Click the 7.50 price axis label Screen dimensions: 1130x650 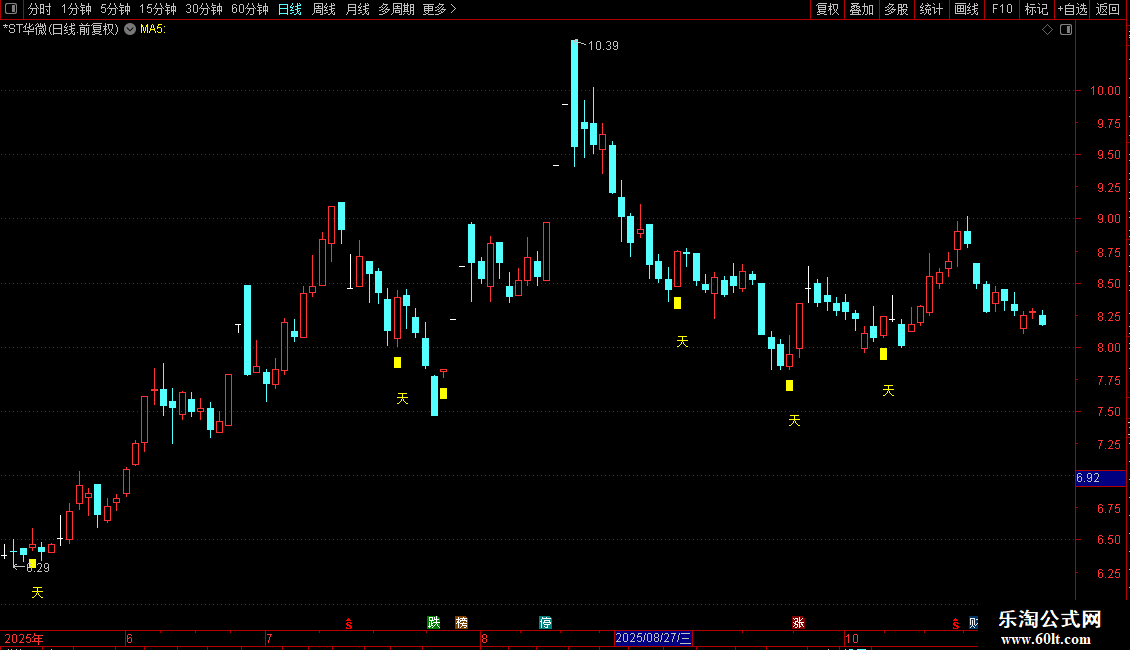tap(1108, 411)
